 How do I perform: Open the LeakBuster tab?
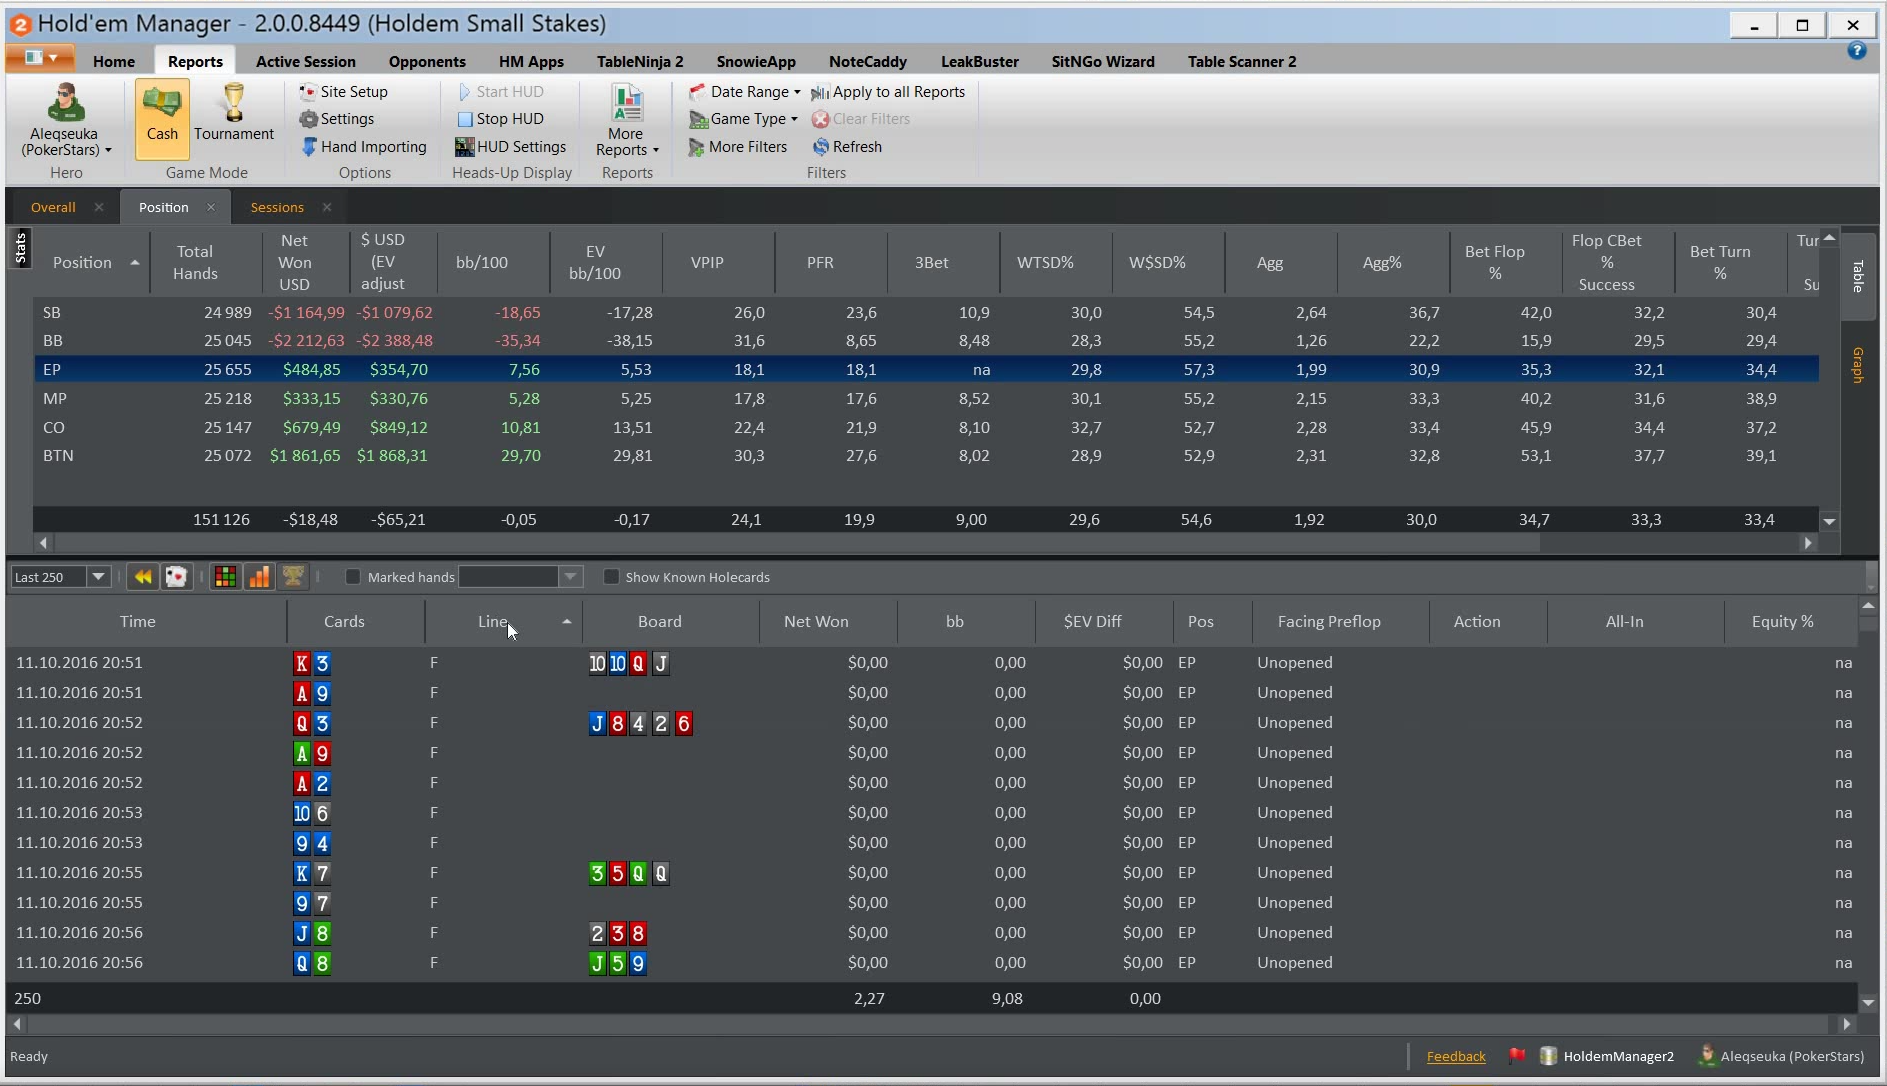(x=980, y=62)
